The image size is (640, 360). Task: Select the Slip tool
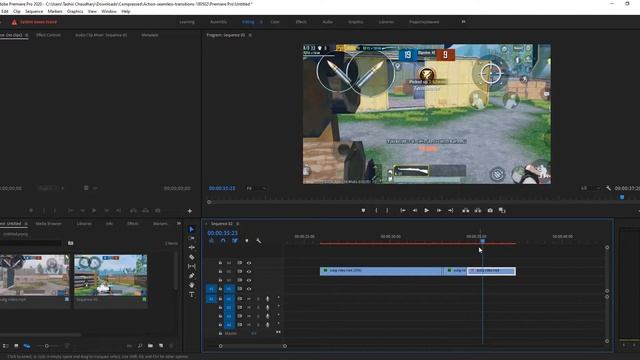pyautogui.click(x=191, y=267)
